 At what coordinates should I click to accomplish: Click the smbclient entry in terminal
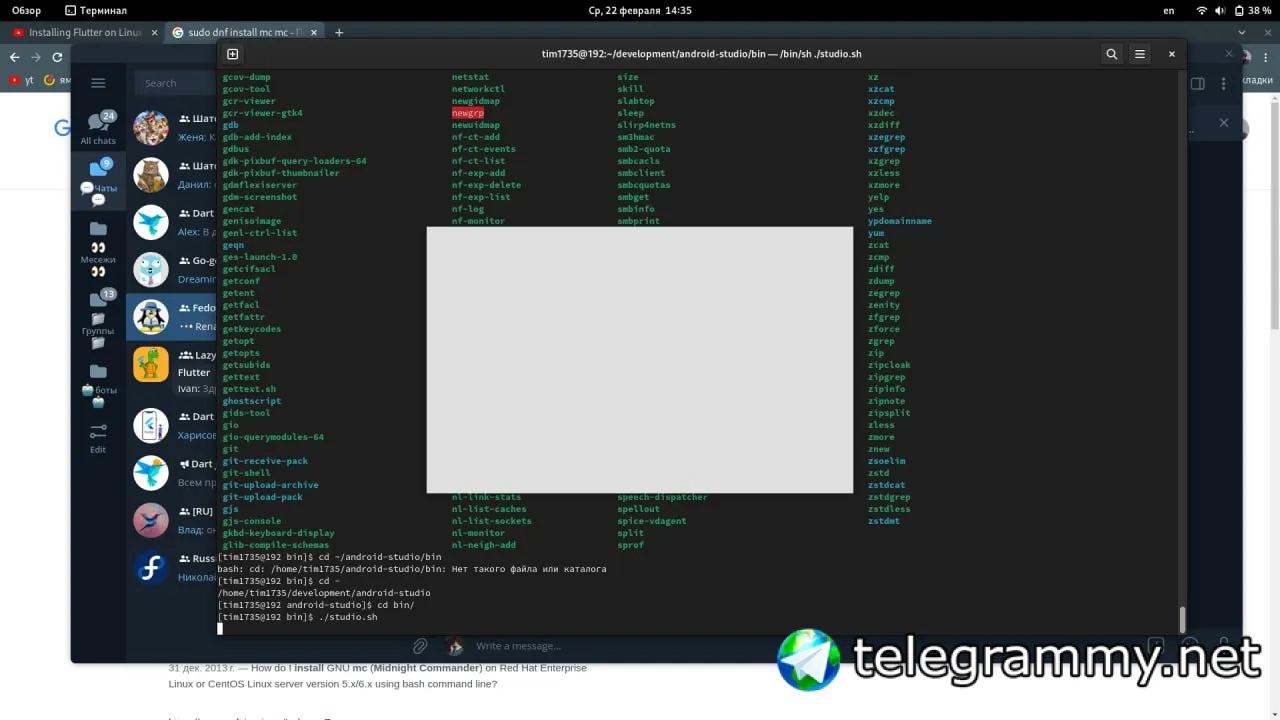(x=641, y=173)
